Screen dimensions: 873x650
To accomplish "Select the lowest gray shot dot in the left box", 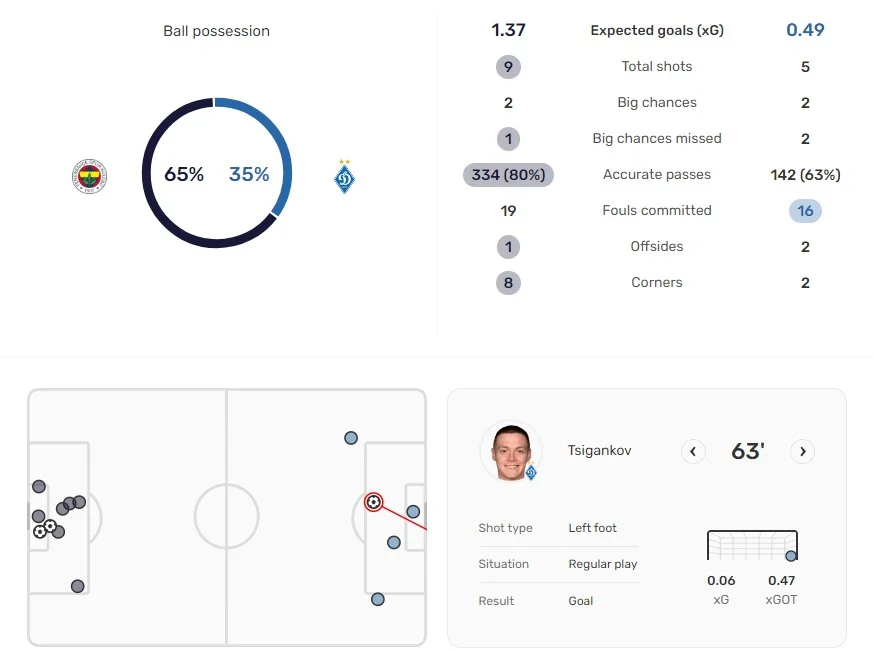I will click(x=77, y=586).
